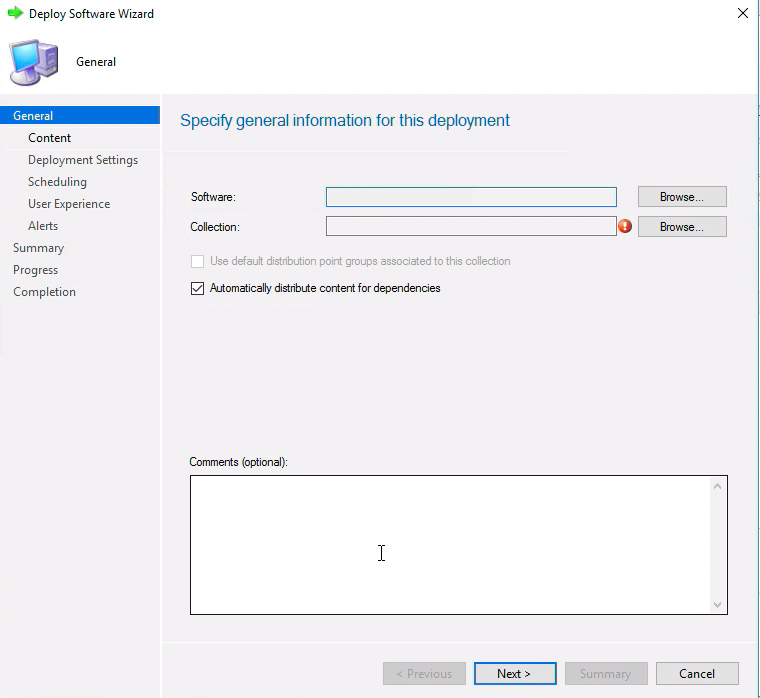This screenshot has width=760, height=698.
Task: Click the red error icon beside Collection
Action: (625, 226)
